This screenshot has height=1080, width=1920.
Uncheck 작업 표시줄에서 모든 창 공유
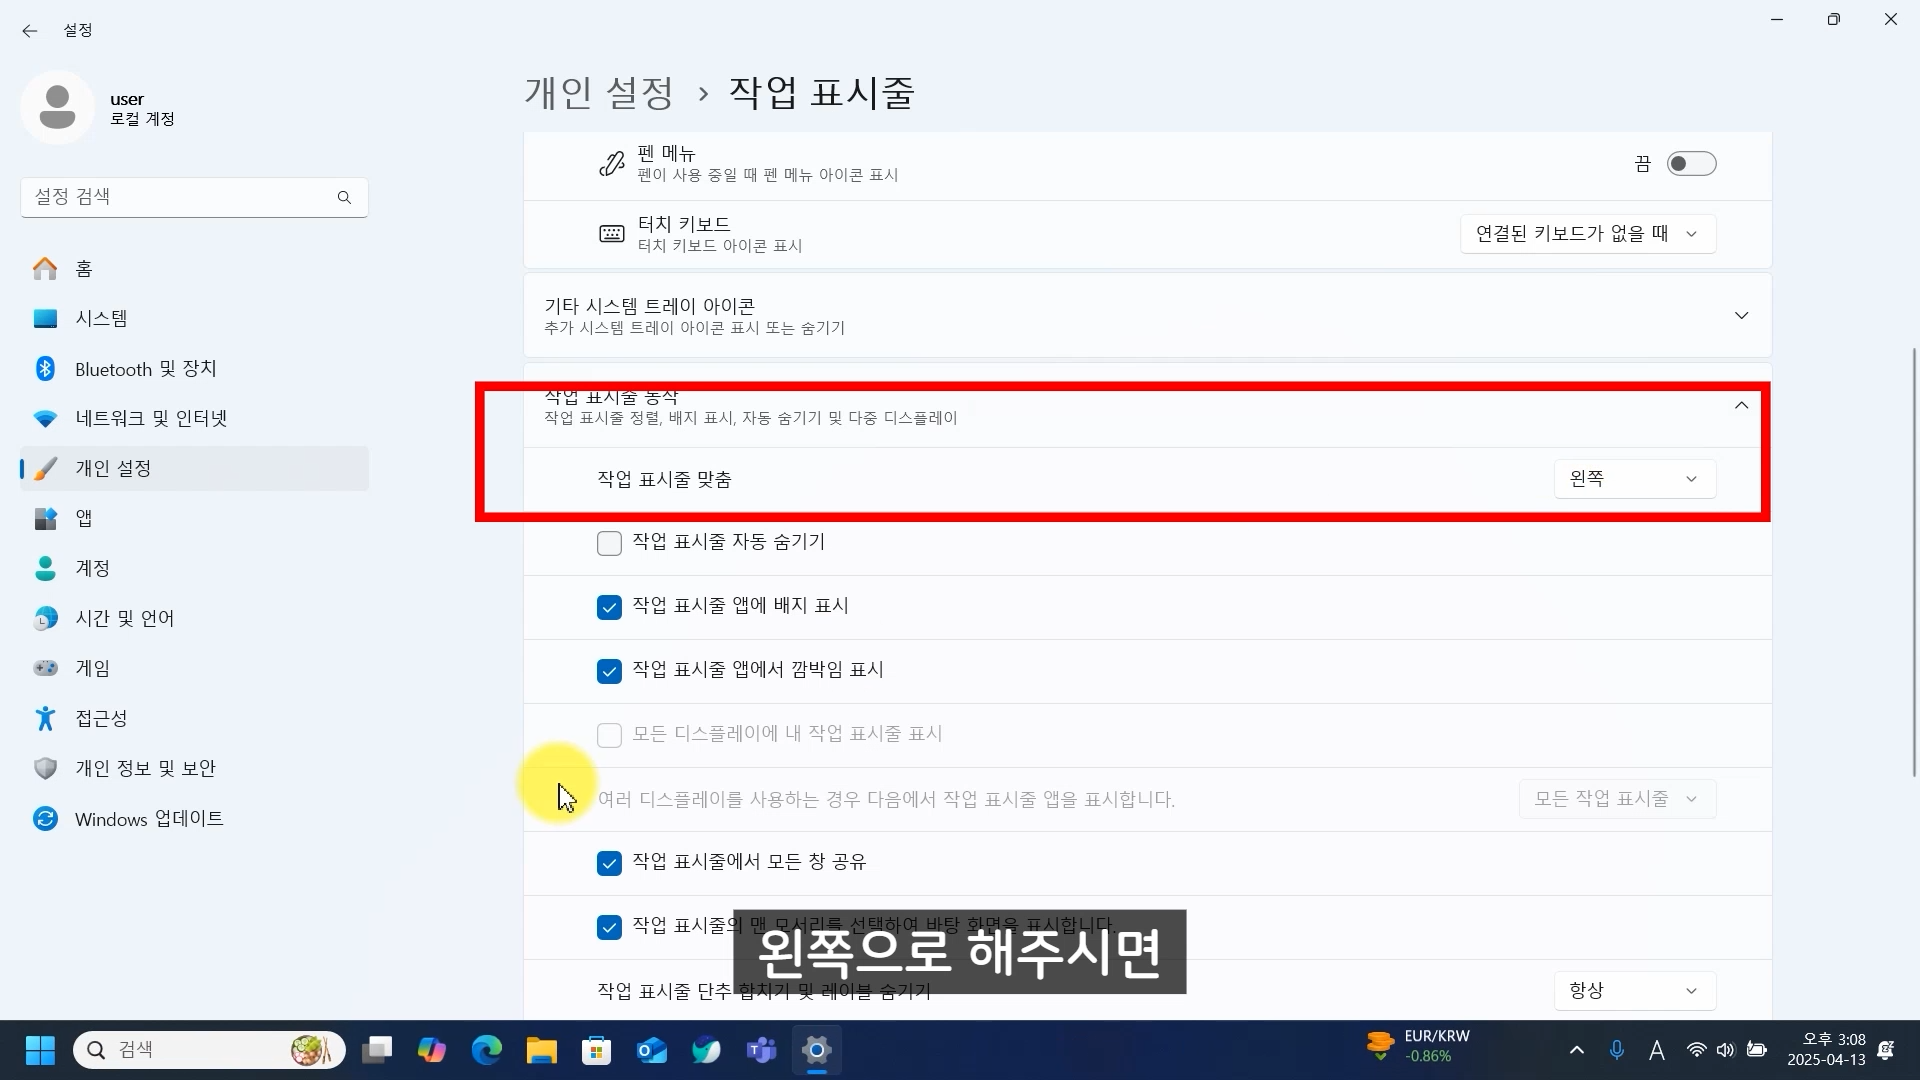pyautogui.click(x=609, y=863)
